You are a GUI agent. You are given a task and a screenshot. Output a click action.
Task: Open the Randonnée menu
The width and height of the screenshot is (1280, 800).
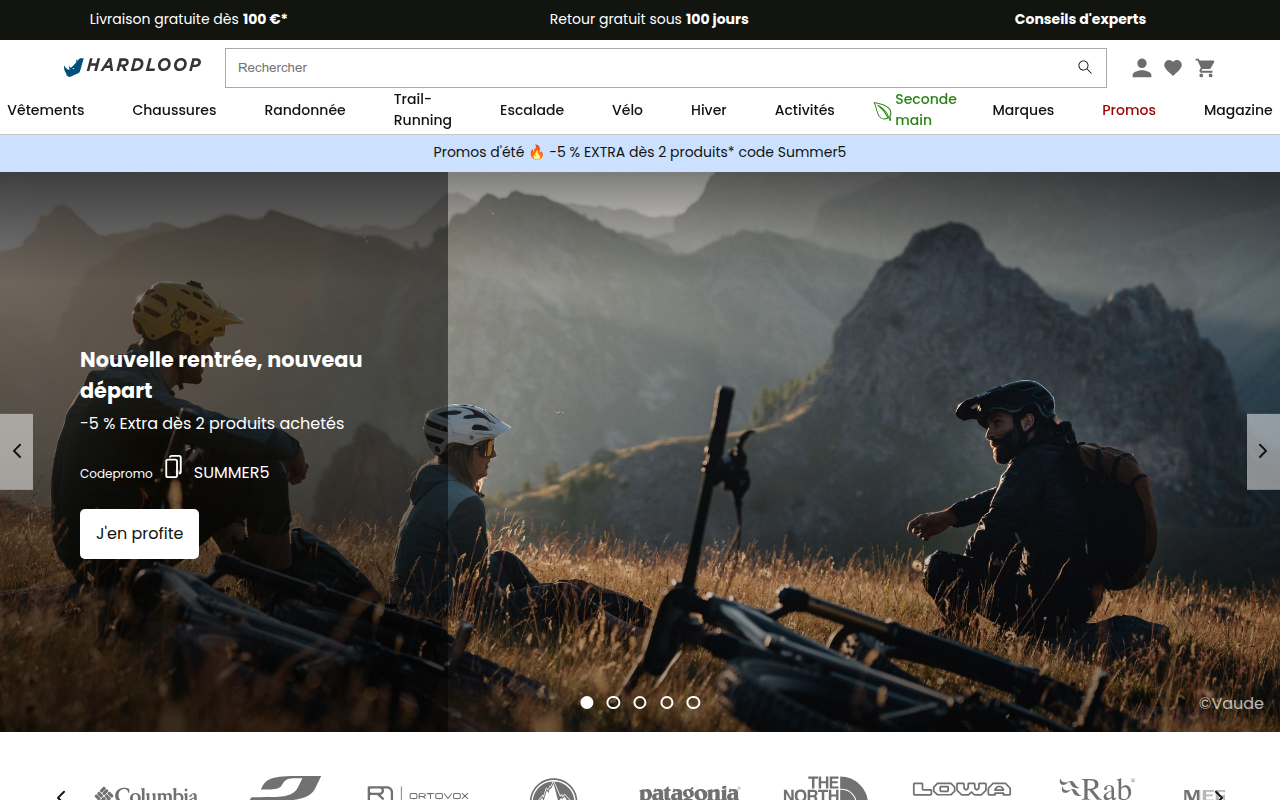tap(305, 110)
